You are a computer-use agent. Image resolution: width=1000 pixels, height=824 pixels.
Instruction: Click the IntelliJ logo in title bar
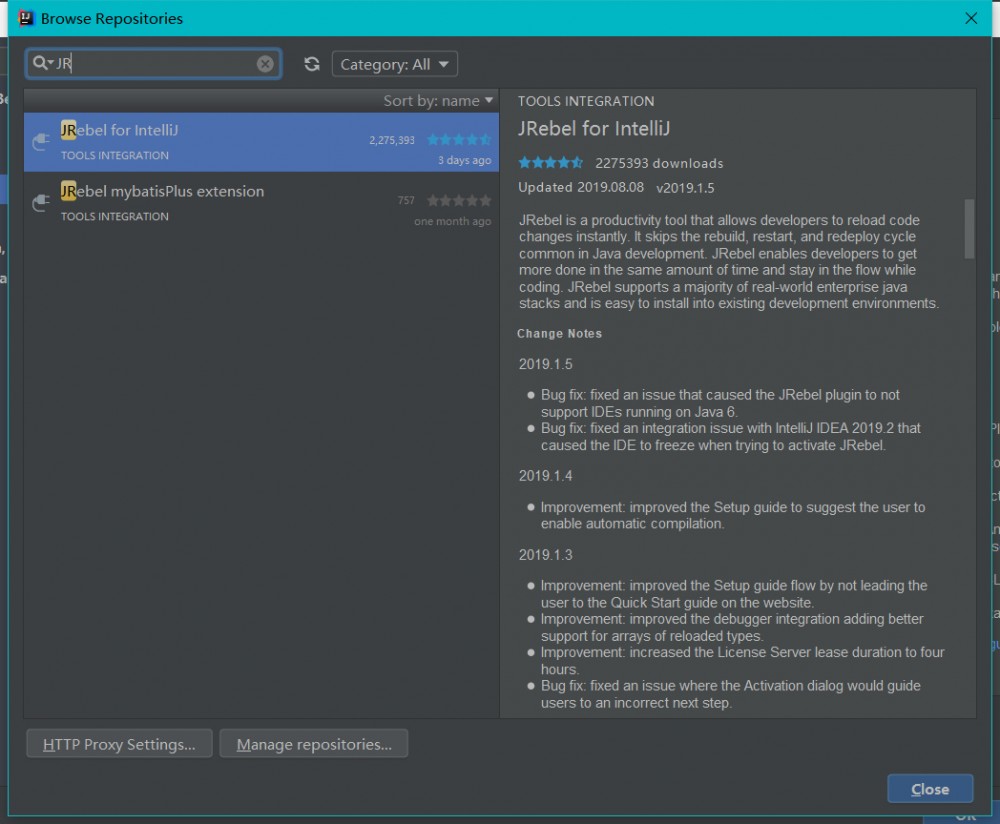[x=26, y=18]
